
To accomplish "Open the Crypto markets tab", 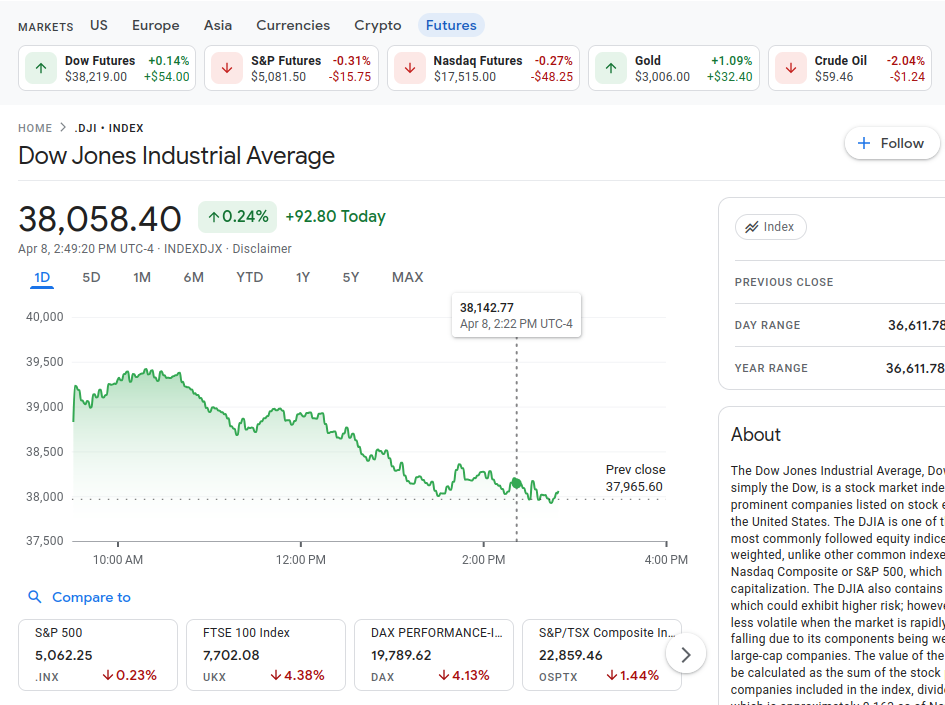I will coord(377,25).
